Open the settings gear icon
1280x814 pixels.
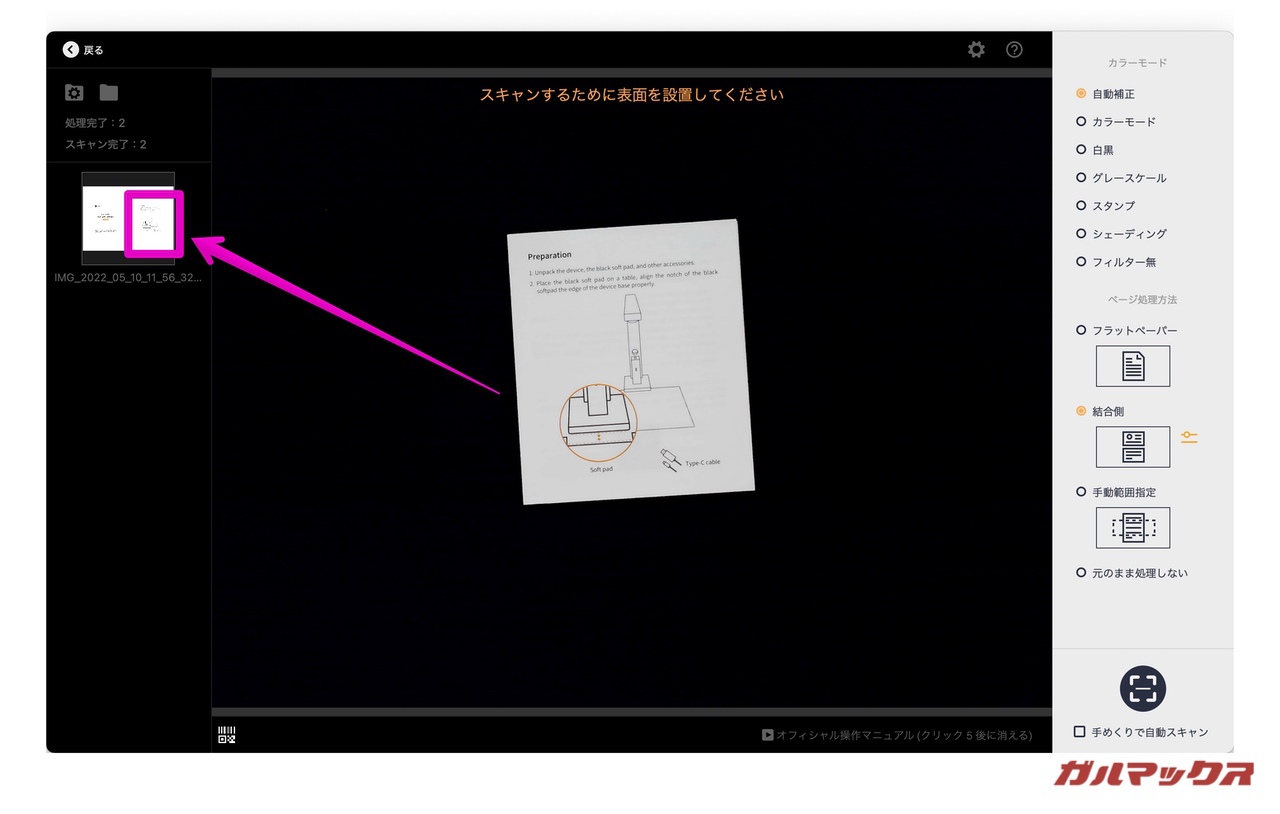tap(976, 50)
